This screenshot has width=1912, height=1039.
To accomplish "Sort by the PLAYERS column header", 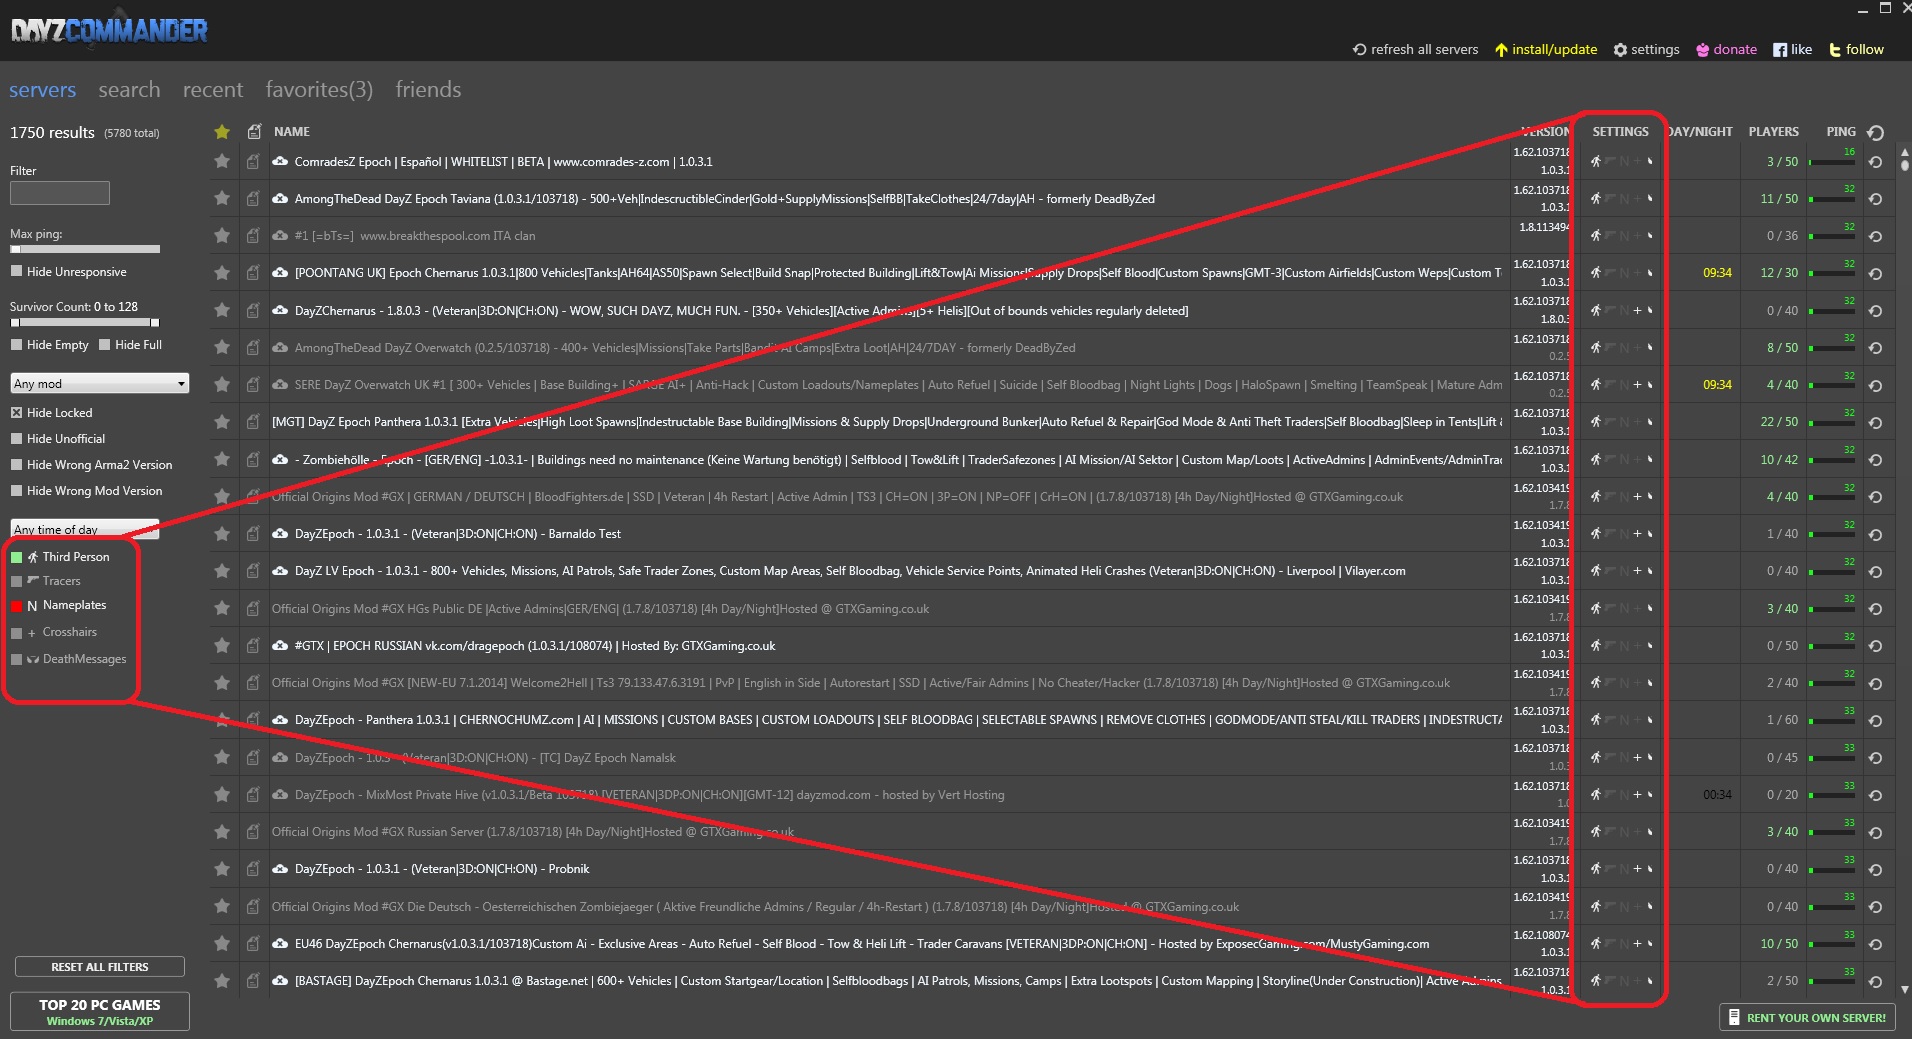I will click(1773, 132).
